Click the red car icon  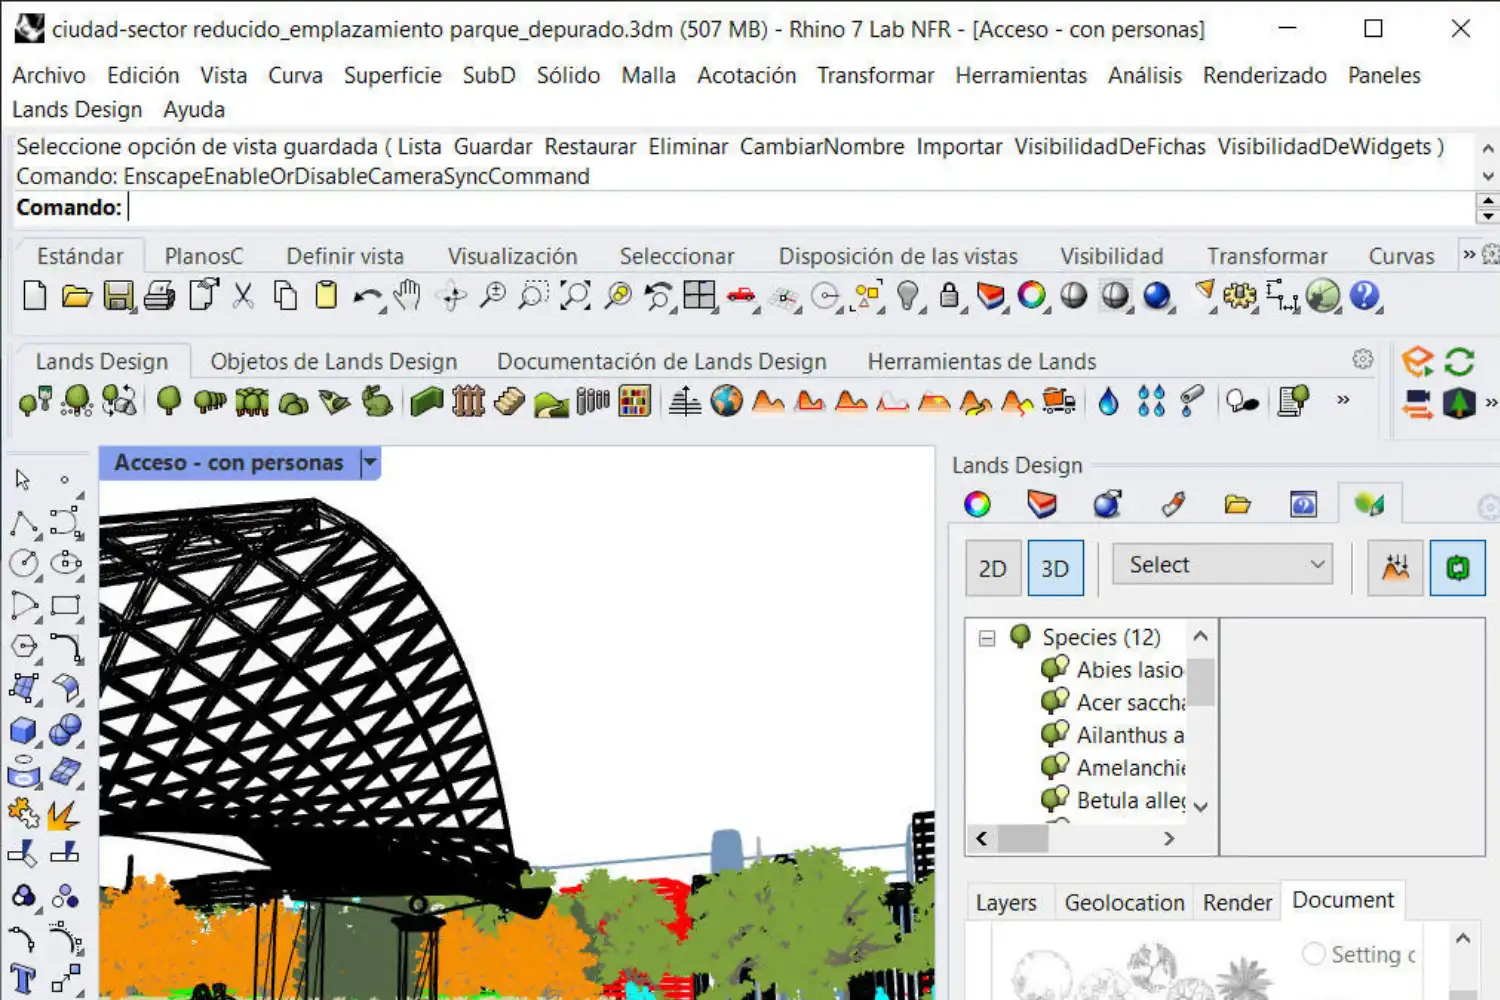pos(741,295)
